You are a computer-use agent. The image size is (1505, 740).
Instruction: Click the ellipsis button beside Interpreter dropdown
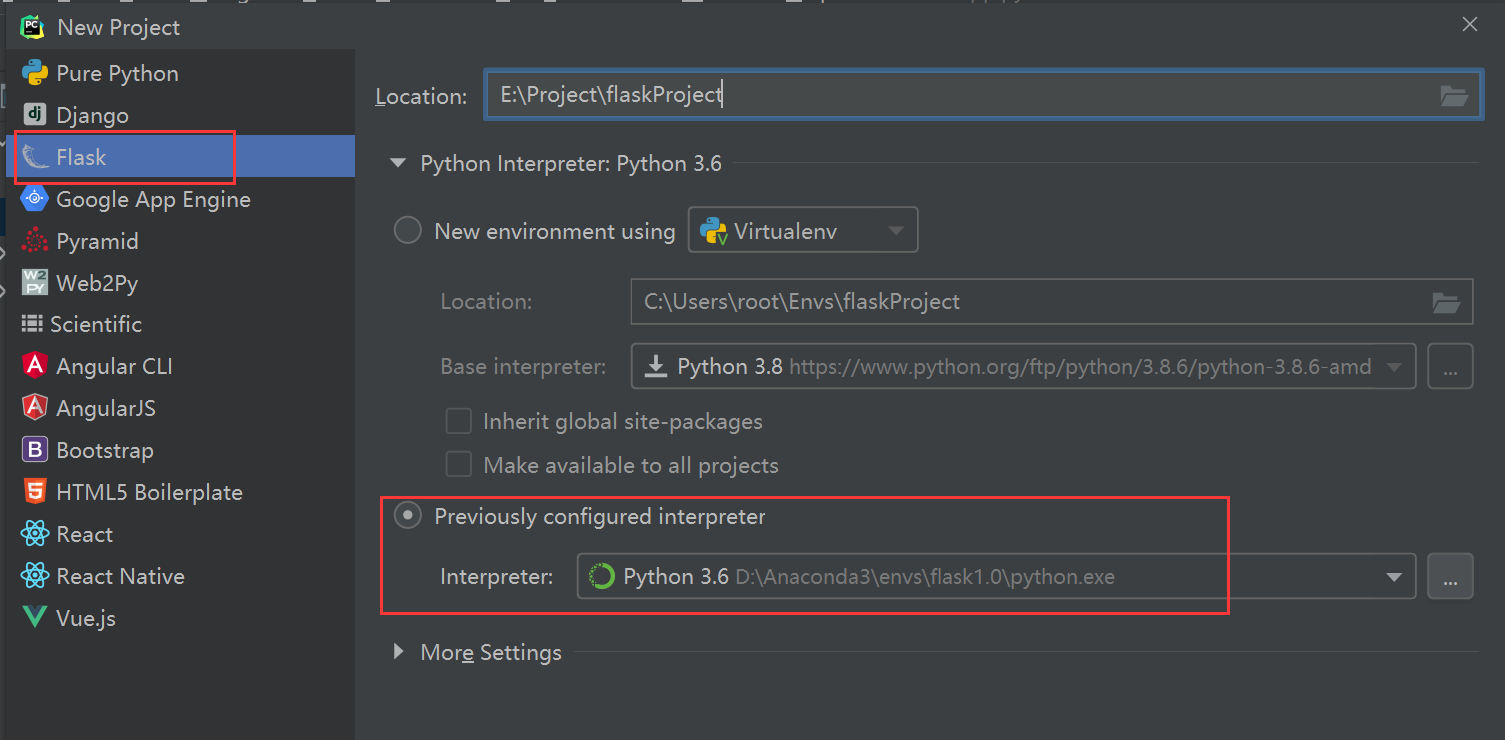[1450, 577]
